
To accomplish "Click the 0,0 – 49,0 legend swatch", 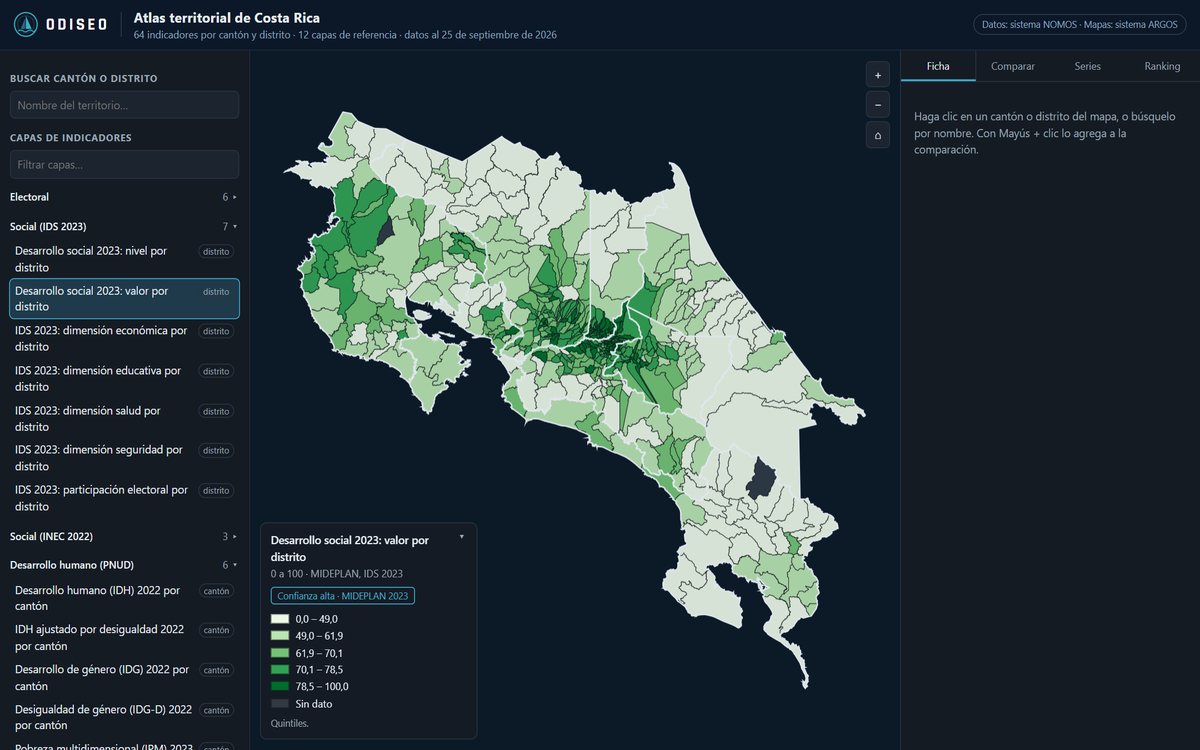I will pyautogui.click(x=279, y=619).
